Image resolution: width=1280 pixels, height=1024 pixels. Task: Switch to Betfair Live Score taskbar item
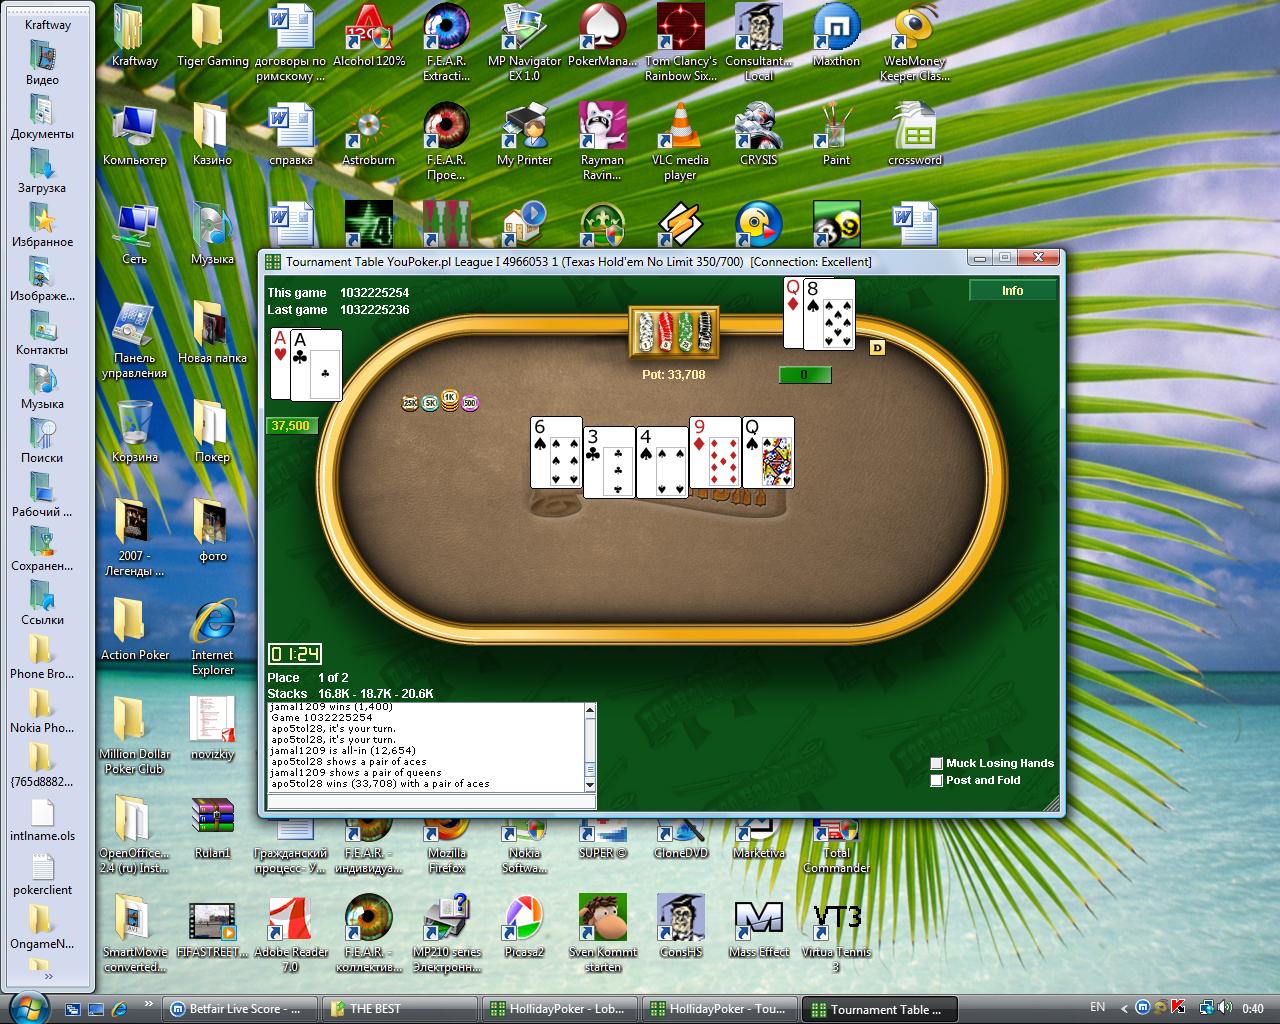[240, 1009]
